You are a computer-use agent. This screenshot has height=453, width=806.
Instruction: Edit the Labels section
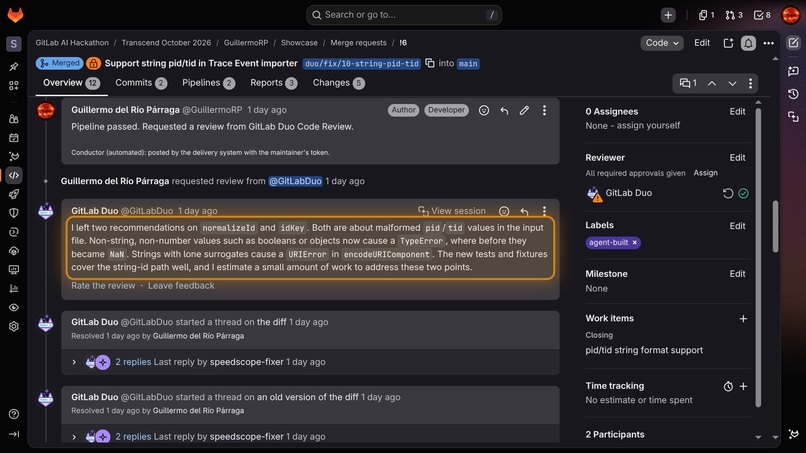(737, 226)
